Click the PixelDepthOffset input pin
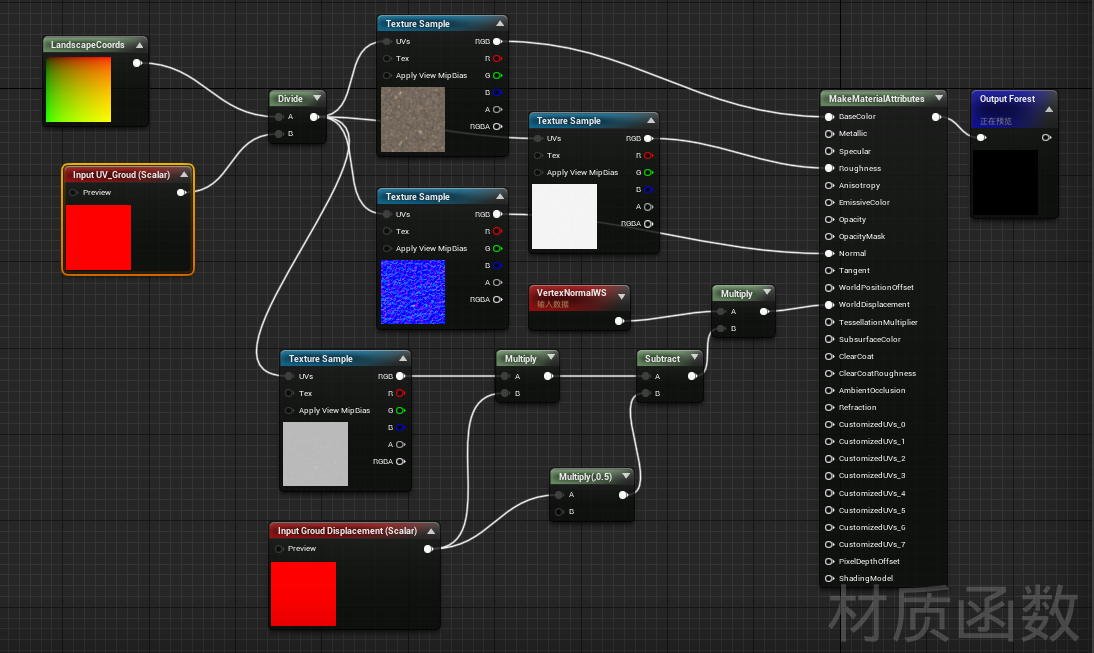 pos(830,562)
